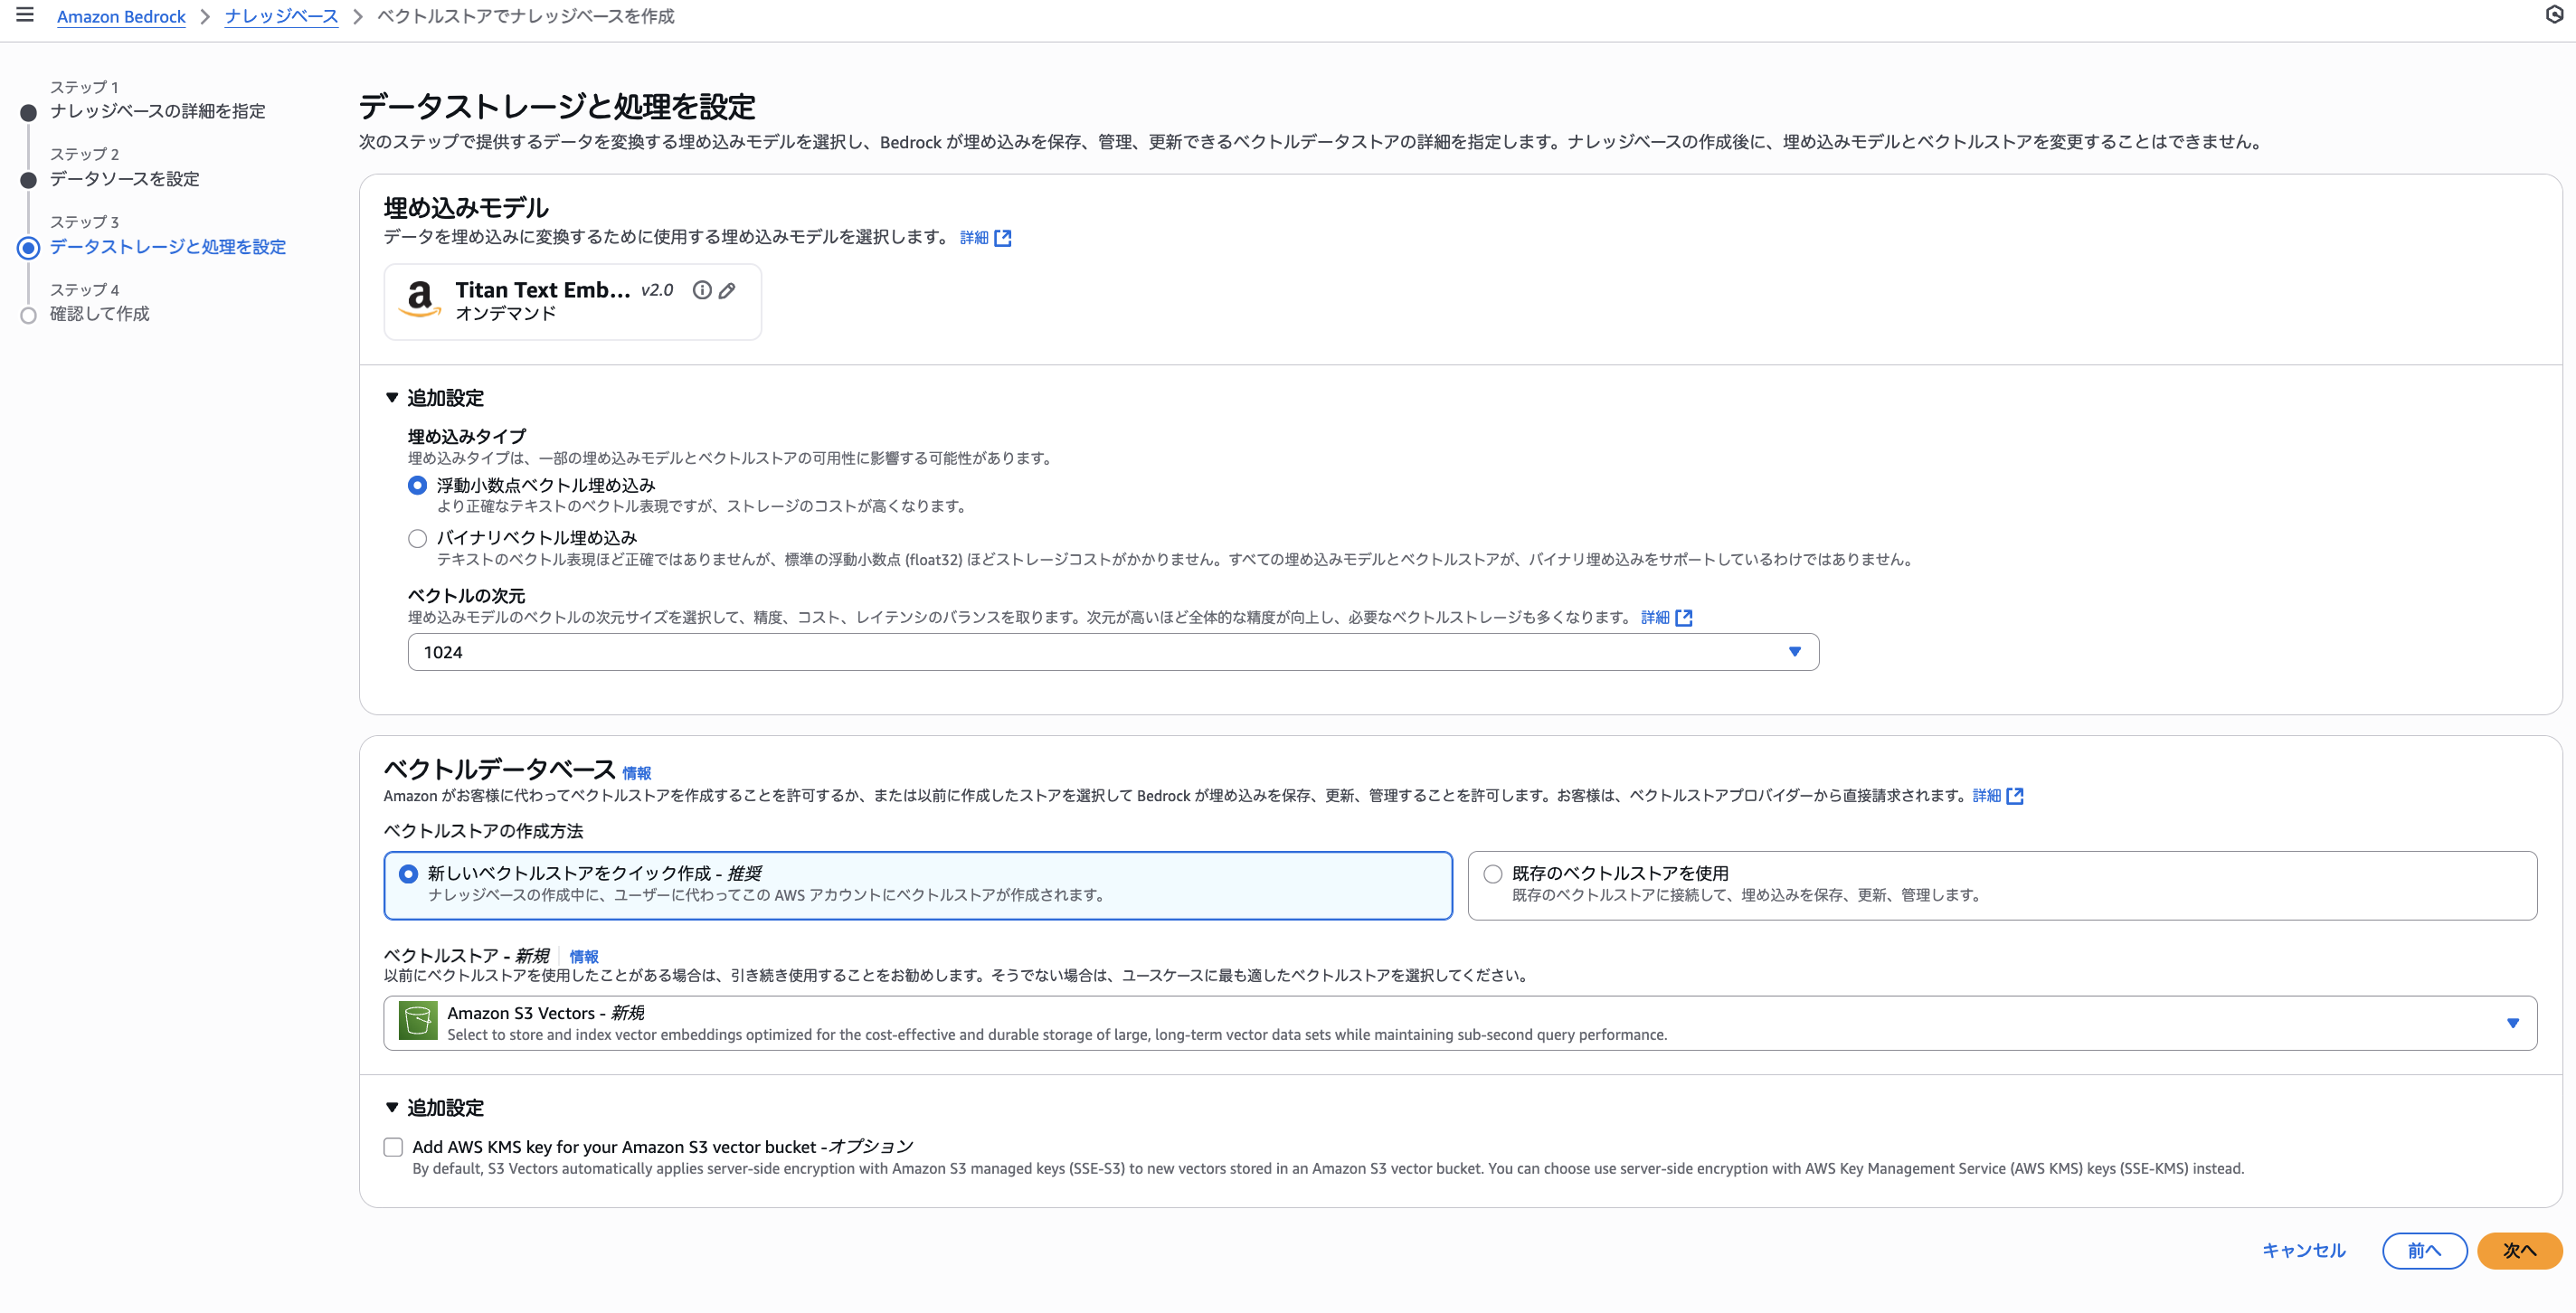Click the 次へ button
The height and width of the screenshot is (1313, 2576).
[x=2519, y=1249]
